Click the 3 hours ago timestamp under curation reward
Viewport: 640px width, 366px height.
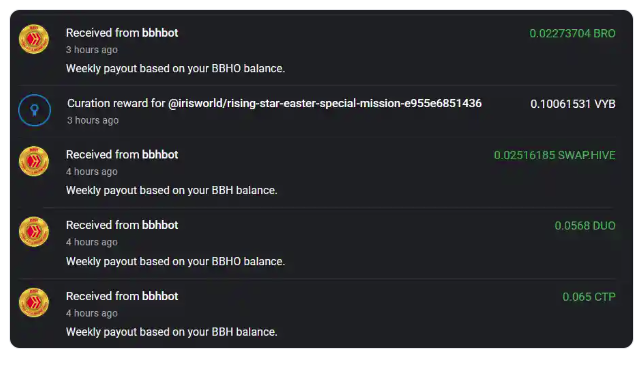point(93,120)
